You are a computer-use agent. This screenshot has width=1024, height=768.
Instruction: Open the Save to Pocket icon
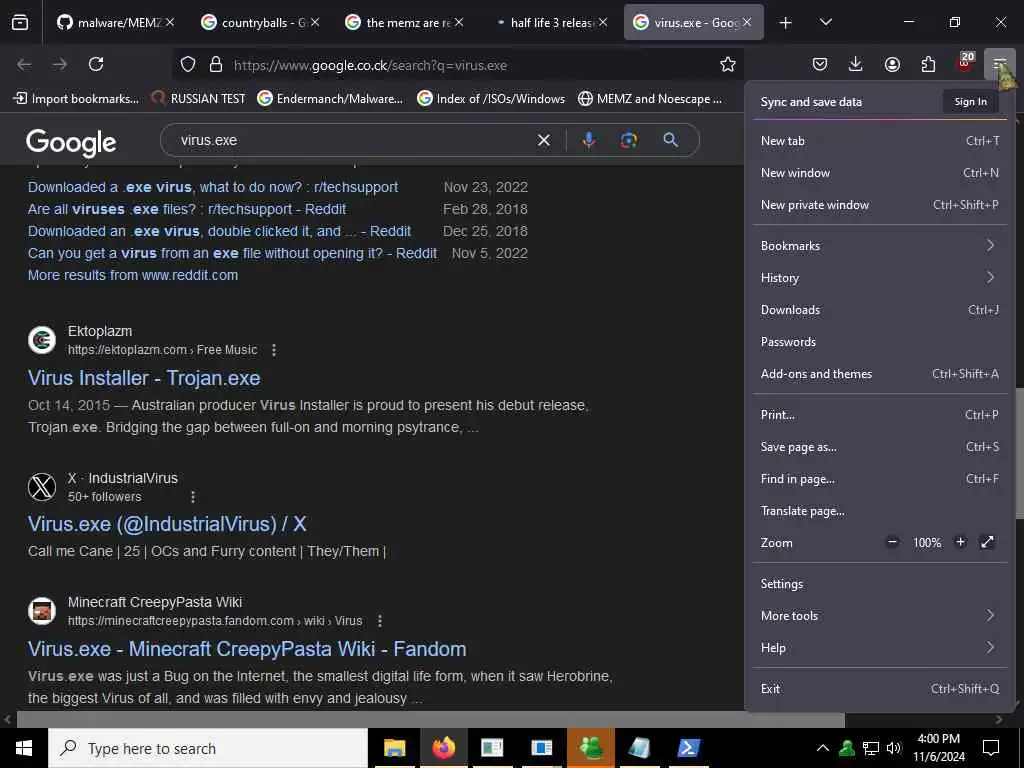tap(820, 64)
